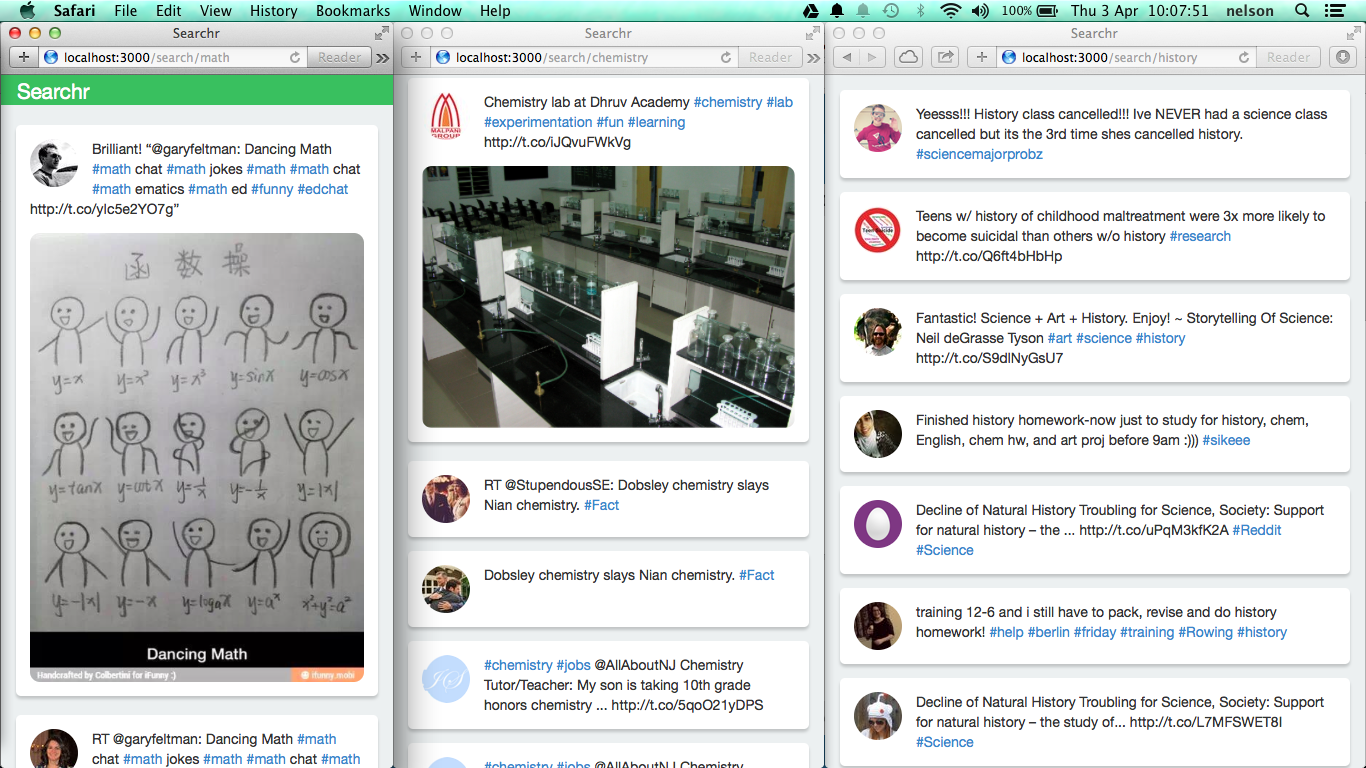
Task: Click Reader button in chemistry window
Action: (x=770, y=57)
